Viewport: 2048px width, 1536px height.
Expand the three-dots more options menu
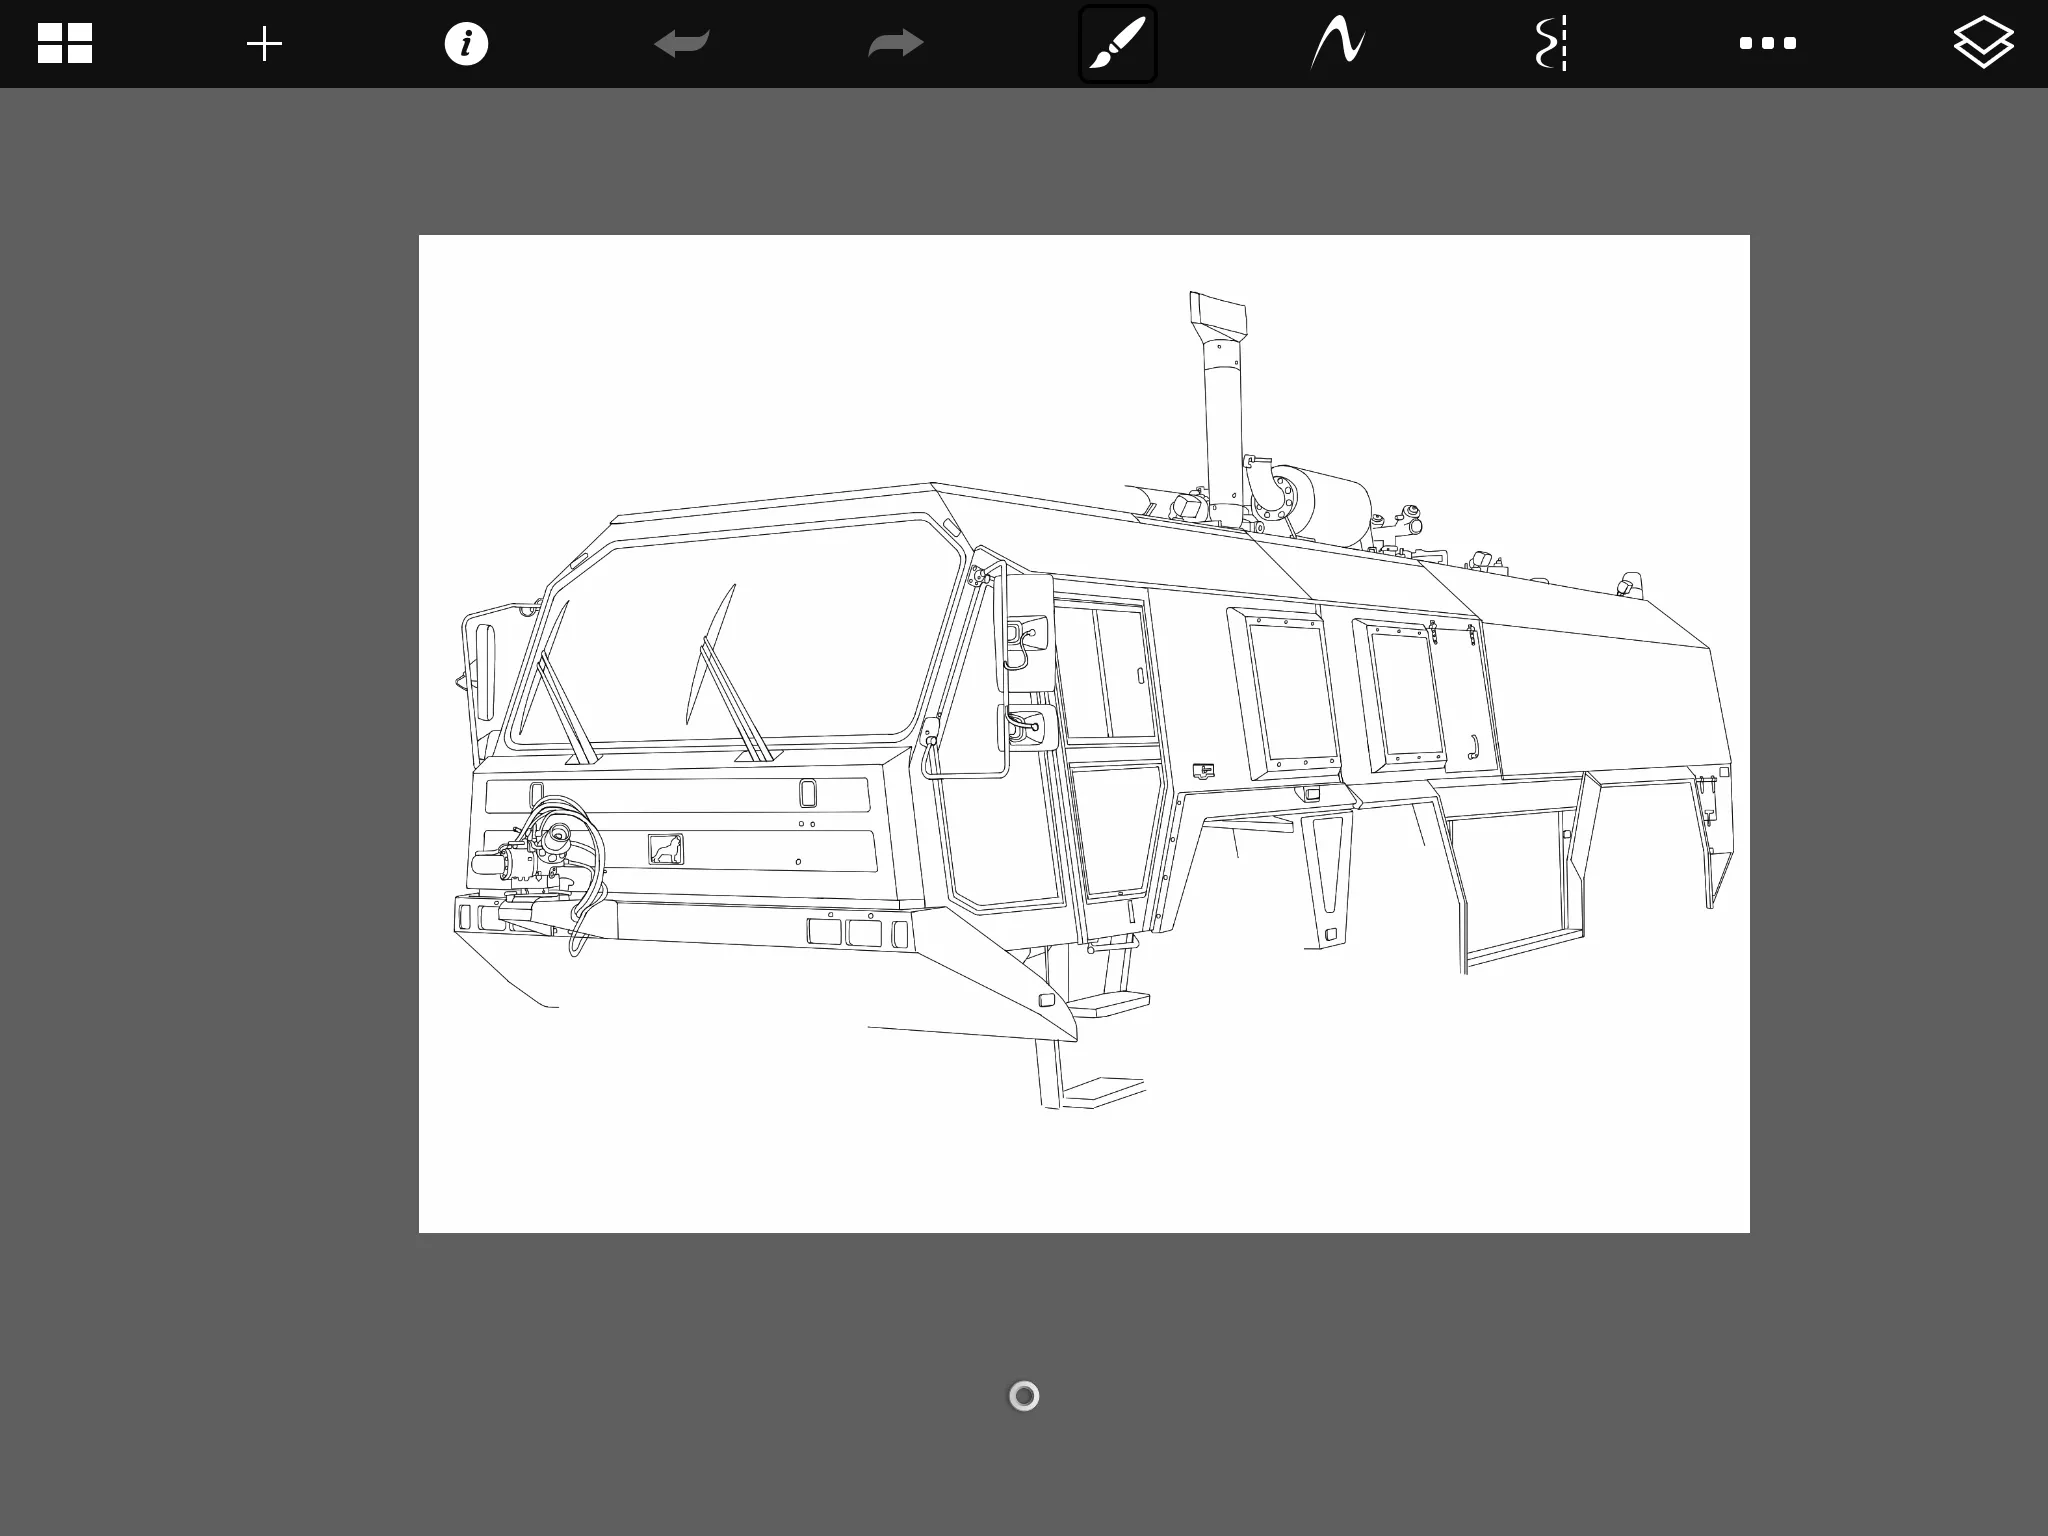click(x=1767, y=44)
